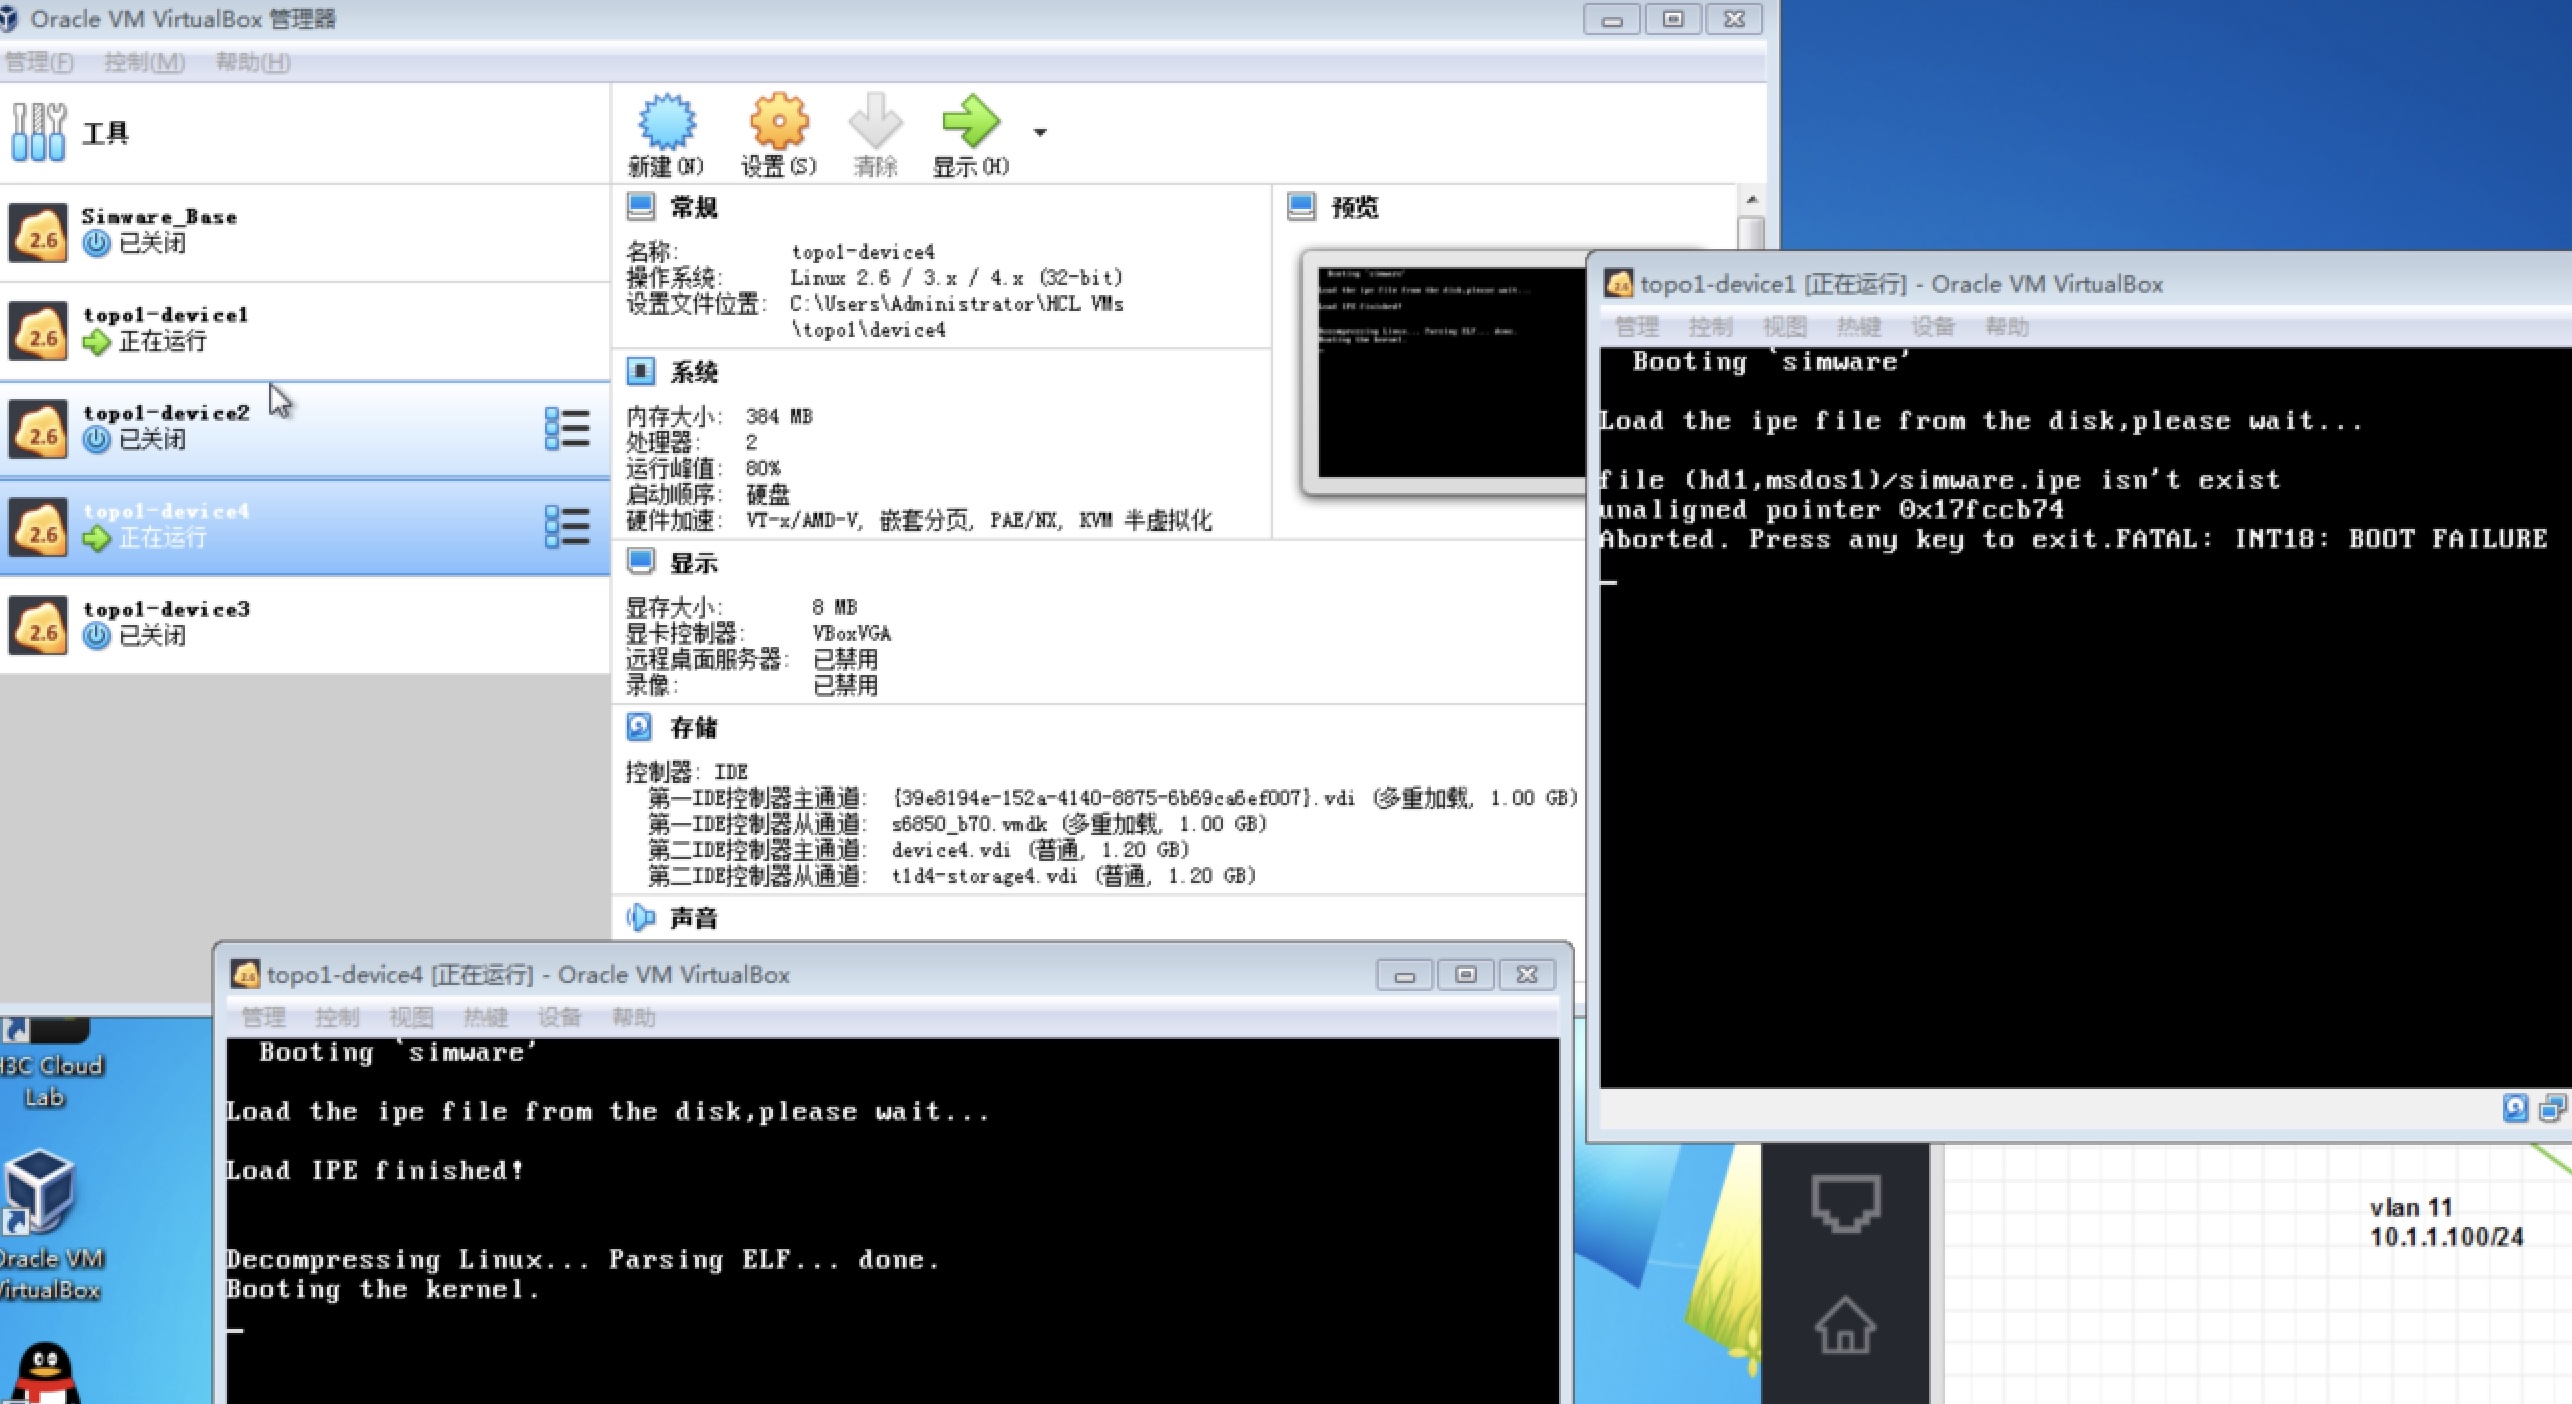Screen dimensions: 2572x1404
Task: Click the network port icon in sidebar
Action: click(1845, 1203)
